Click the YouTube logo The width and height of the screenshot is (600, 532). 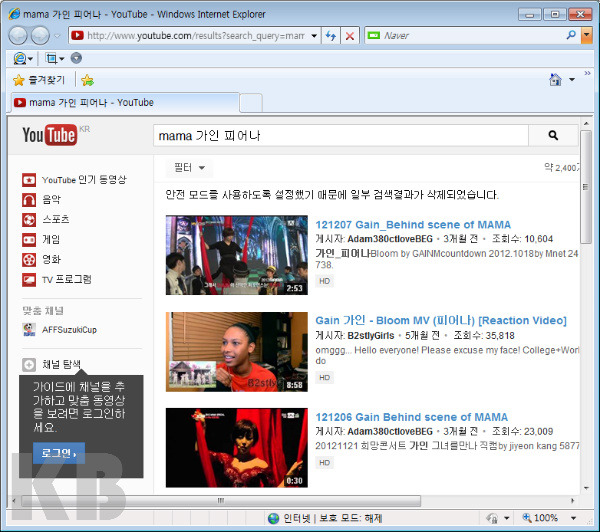pos(50,135)
